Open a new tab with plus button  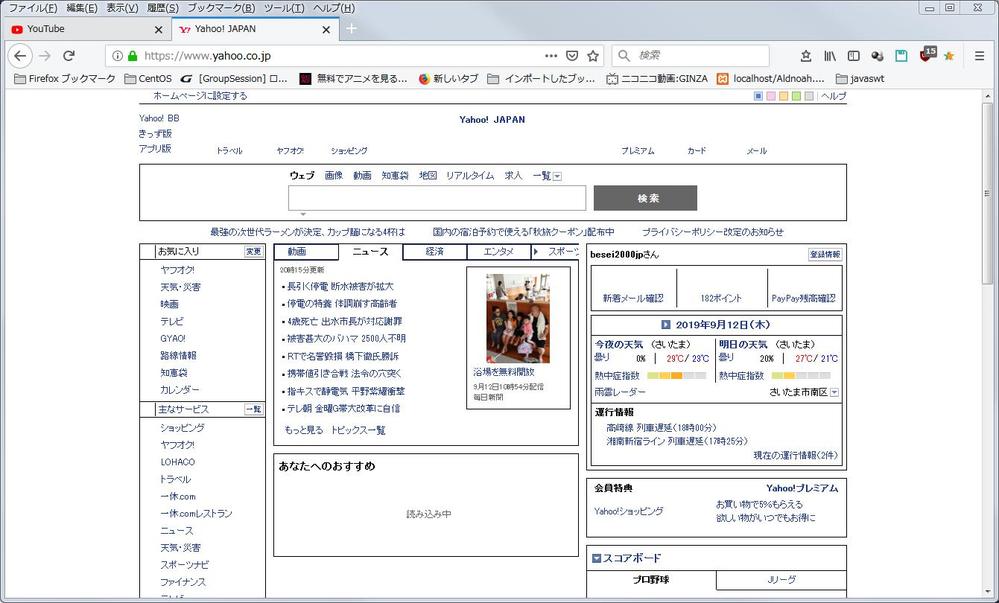click(351, 29)
